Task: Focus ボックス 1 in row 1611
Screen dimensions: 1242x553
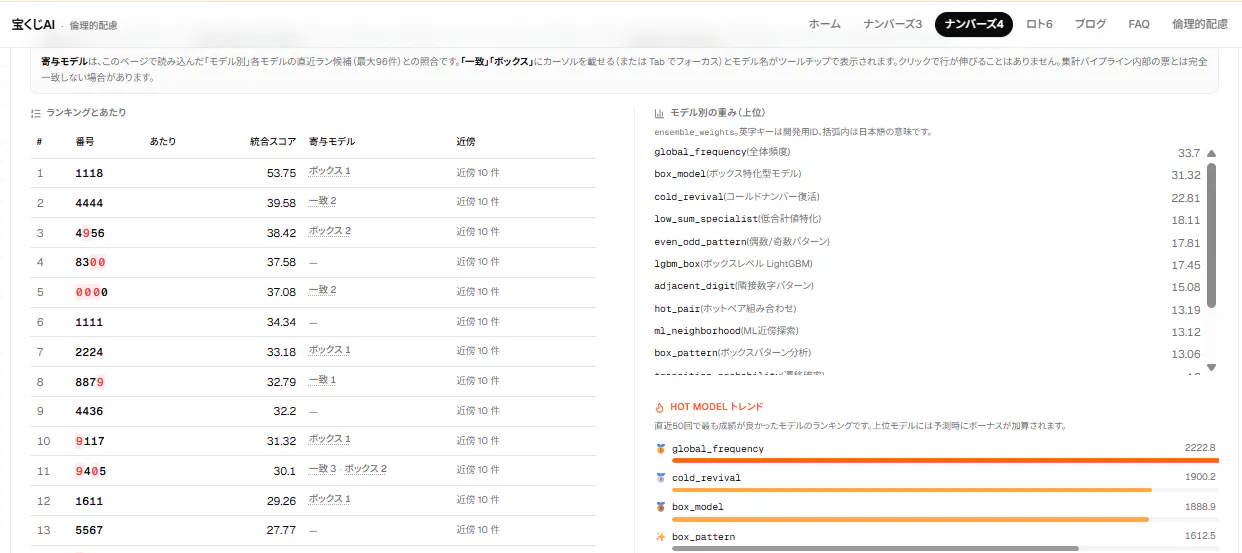Action: (x=330, y=499)
